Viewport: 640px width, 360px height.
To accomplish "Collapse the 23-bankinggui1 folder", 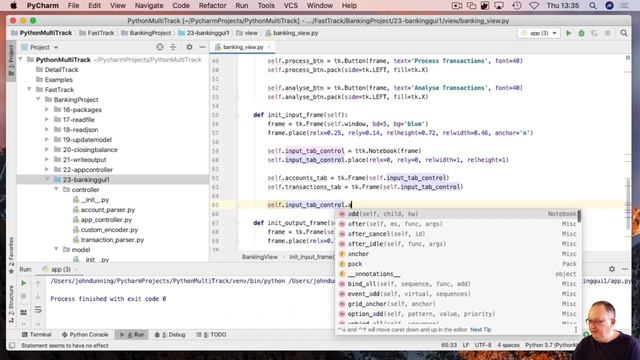I will 47,180.
